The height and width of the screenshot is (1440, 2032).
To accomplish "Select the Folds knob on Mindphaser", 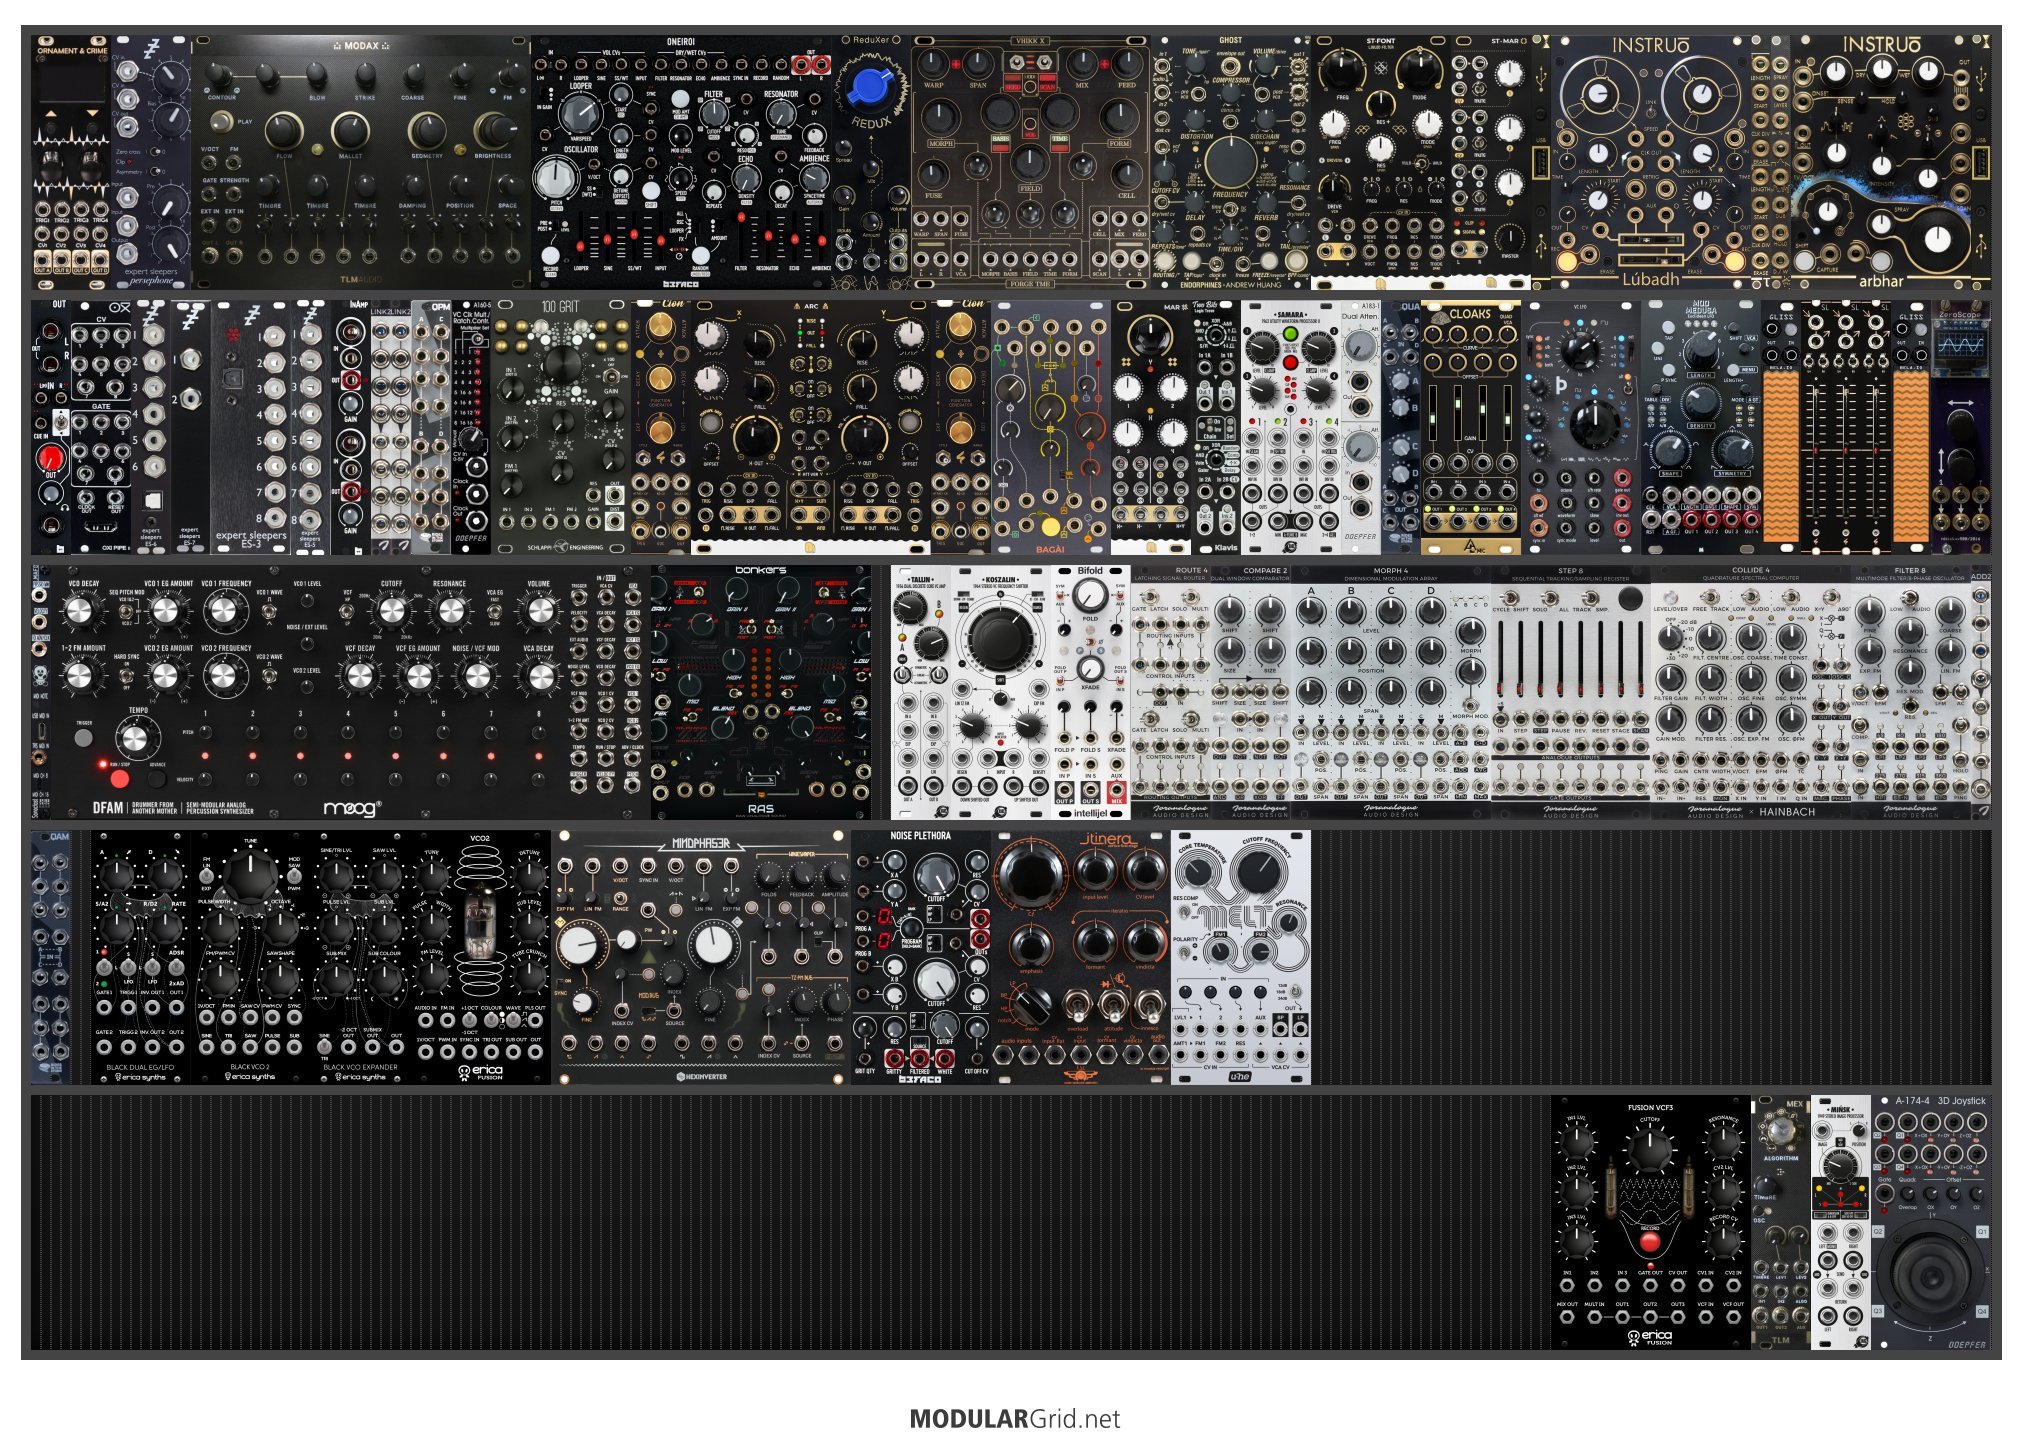I will pyautogui.click(x=771, y=872).
